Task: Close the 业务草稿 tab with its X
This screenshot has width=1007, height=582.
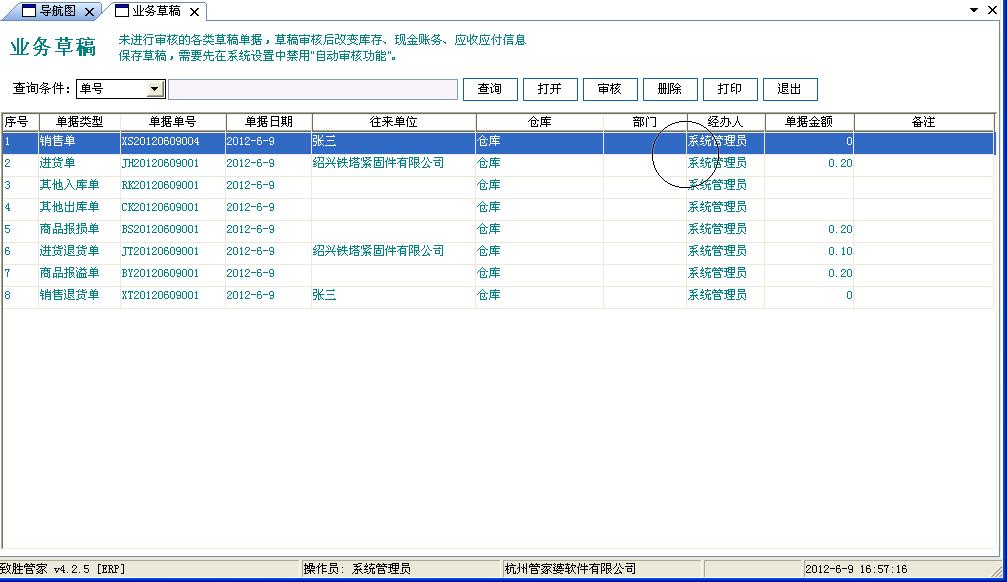Action: point(195,12)
